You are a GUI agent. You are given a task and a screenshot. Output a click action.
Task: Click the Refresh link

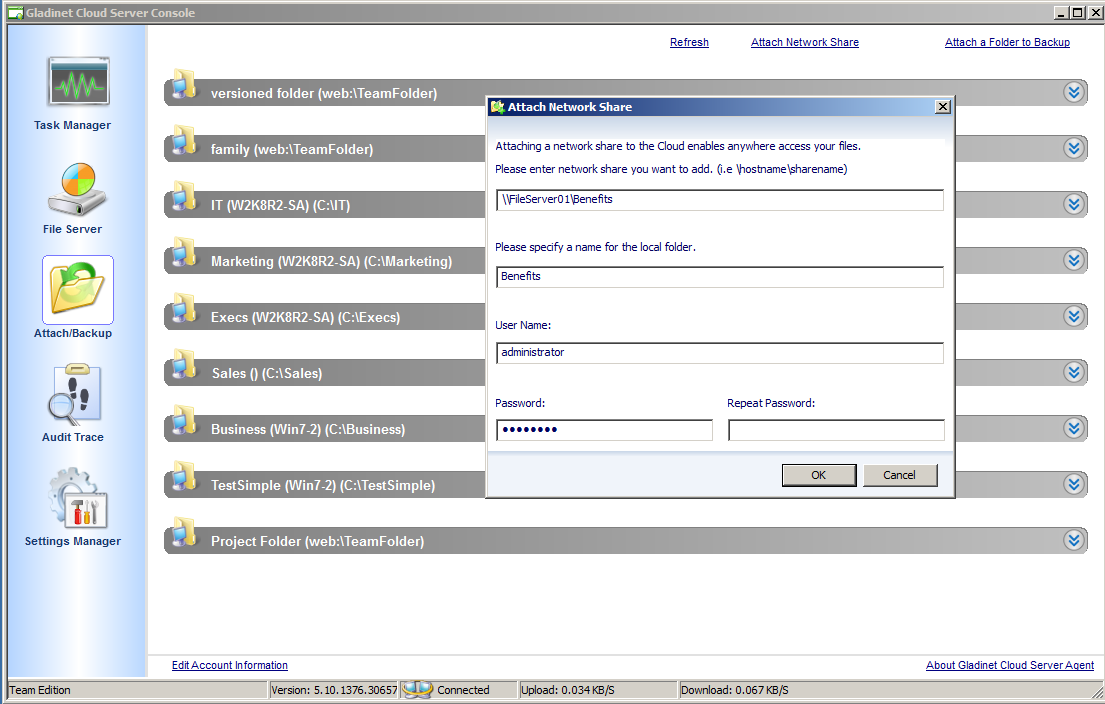[689, 42]
